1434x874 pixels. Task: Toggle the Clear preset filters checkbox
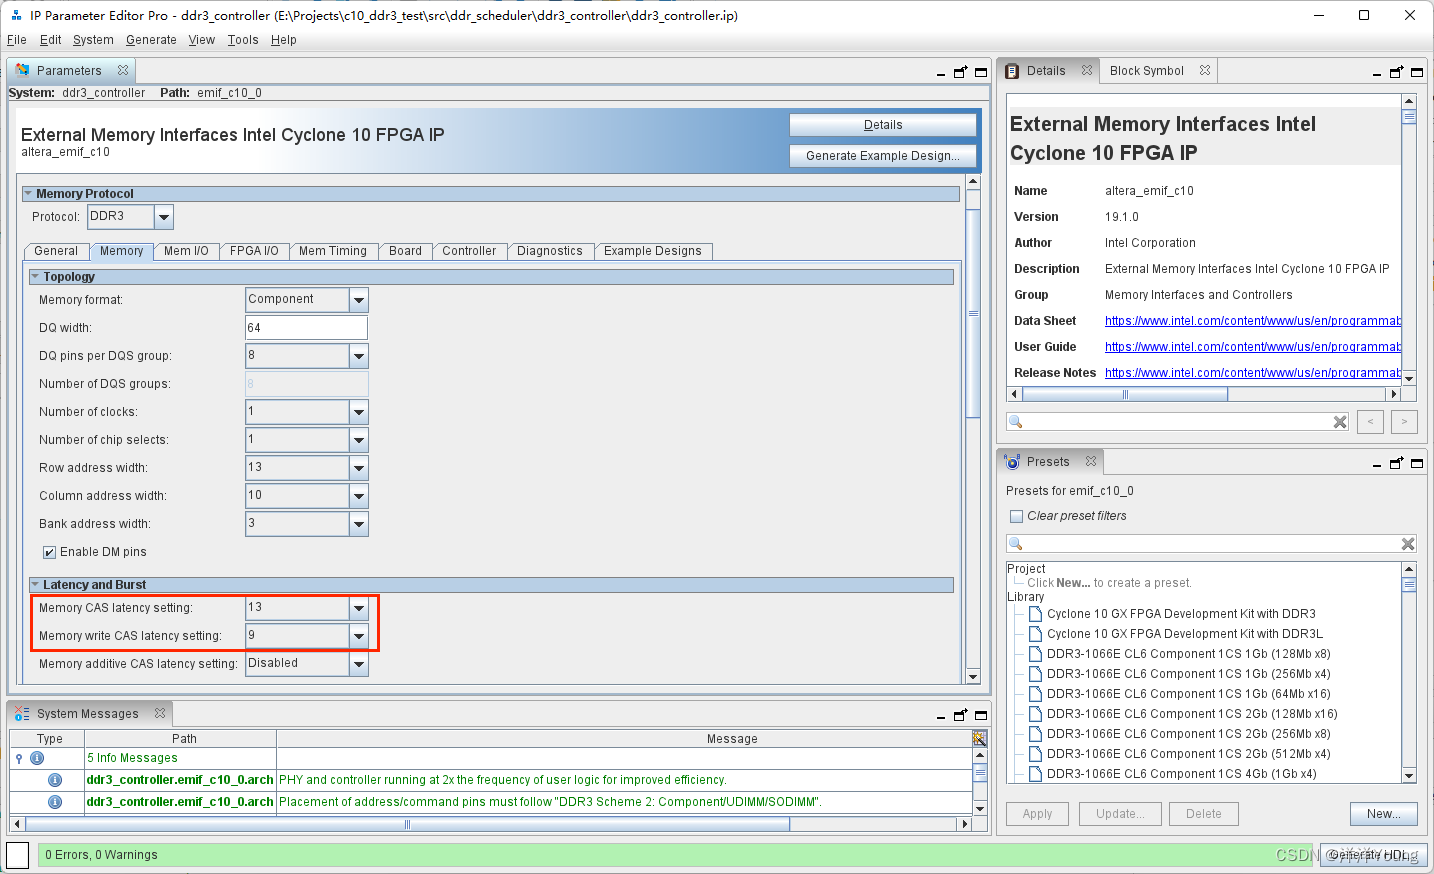tap(1016, 516)
